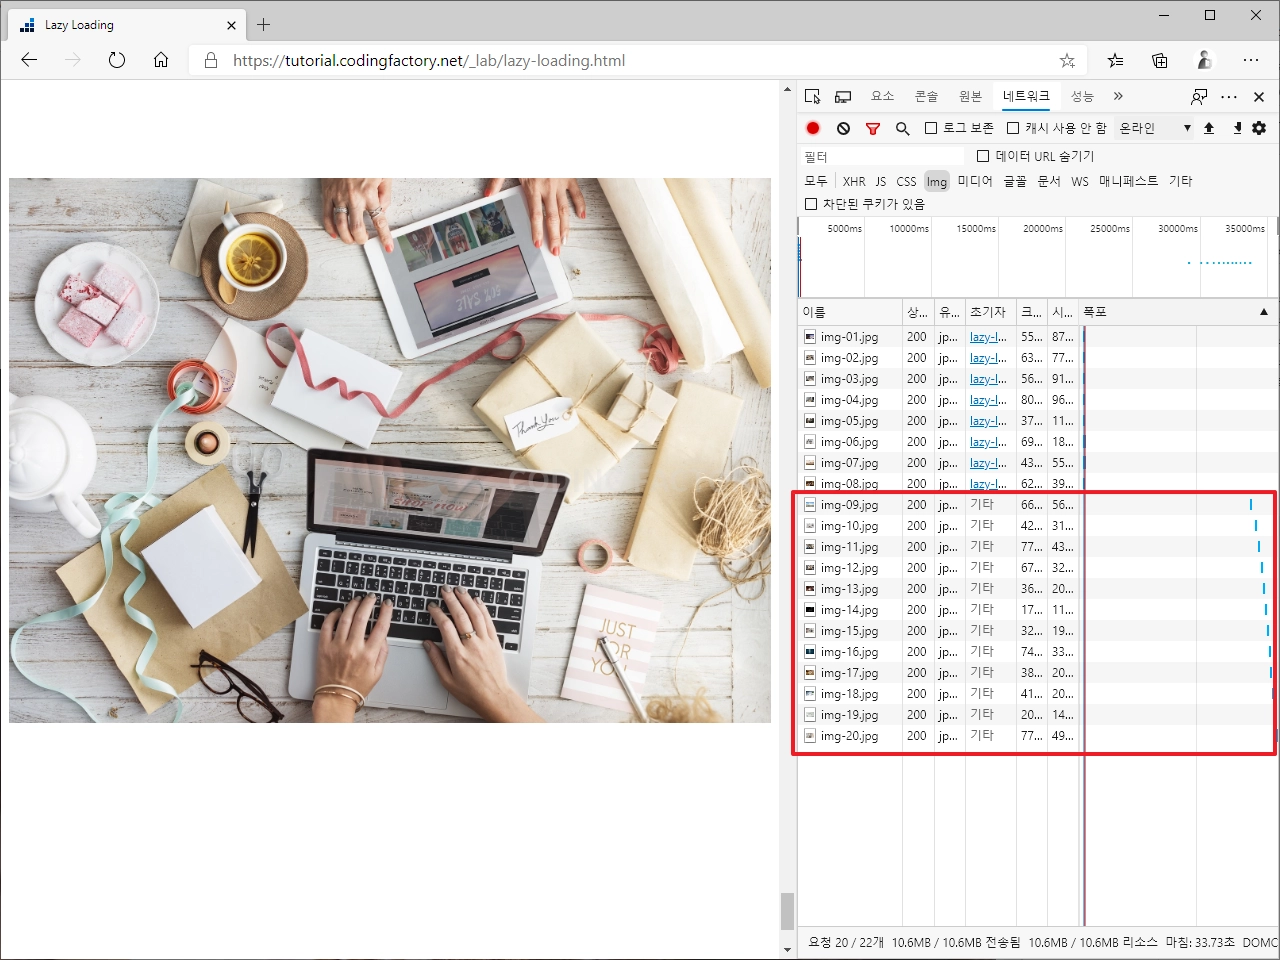Filter requests by Img

click(x=936, y=181)
